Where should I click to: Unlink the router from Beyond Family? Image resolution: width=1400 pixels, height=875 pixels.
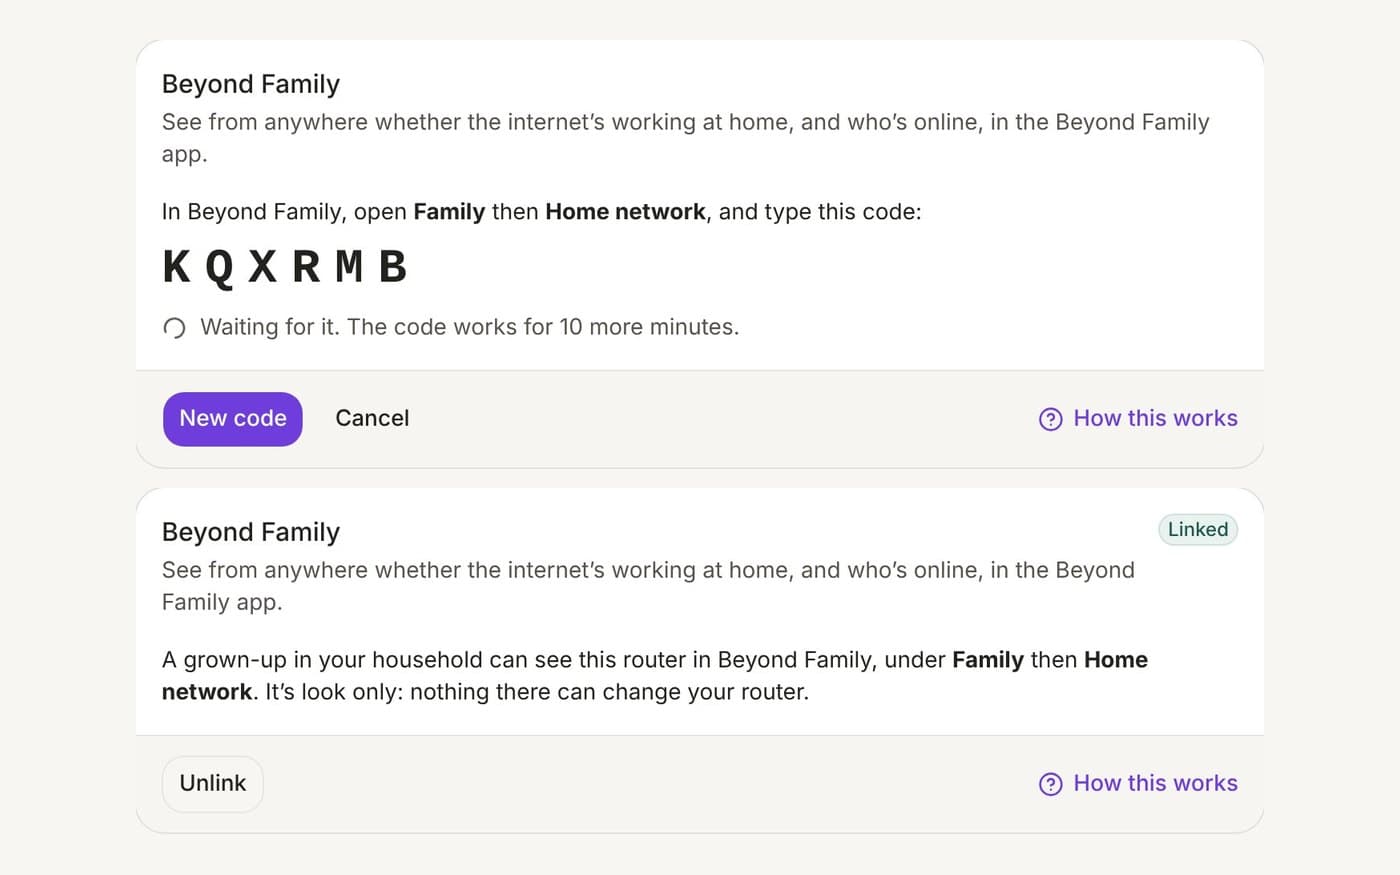[x=213, y=784]
